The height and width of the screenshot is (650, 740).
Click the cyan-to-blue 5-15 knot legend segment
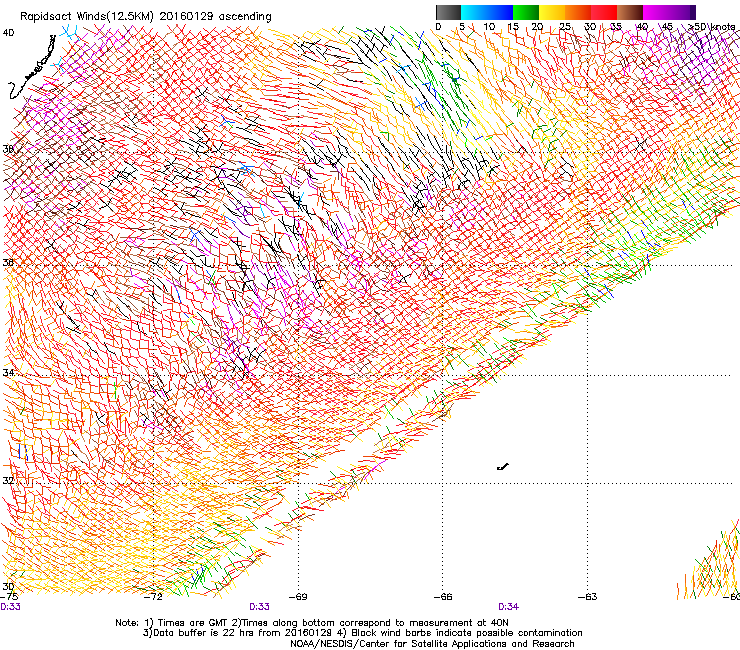click(487, 12)
